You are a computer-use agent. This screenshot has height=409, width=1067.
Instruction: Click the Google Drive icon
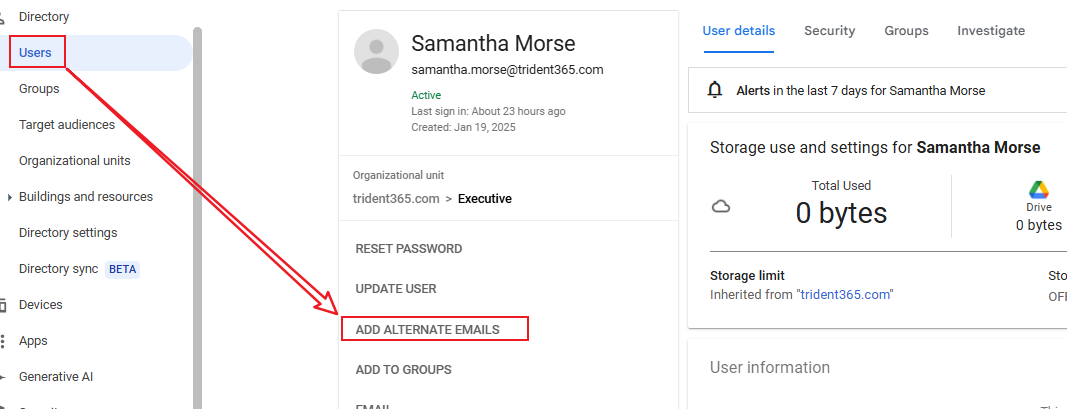click(1038, 190)
